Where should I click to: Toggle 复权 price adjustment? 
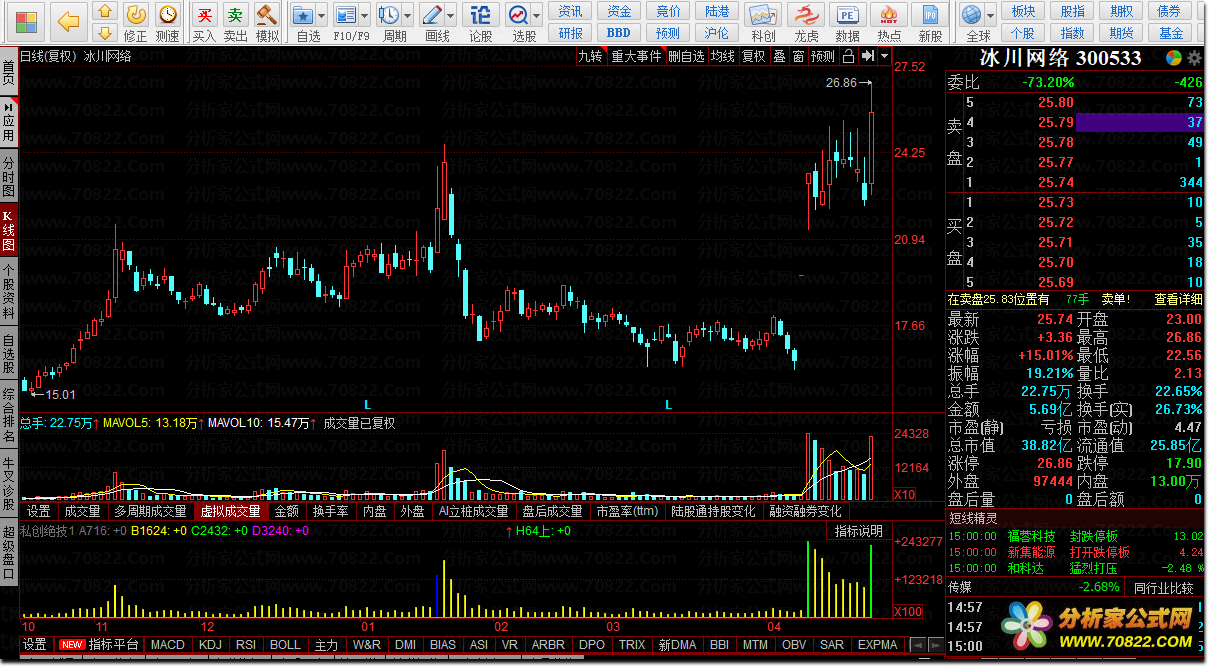tap(753, 56)
